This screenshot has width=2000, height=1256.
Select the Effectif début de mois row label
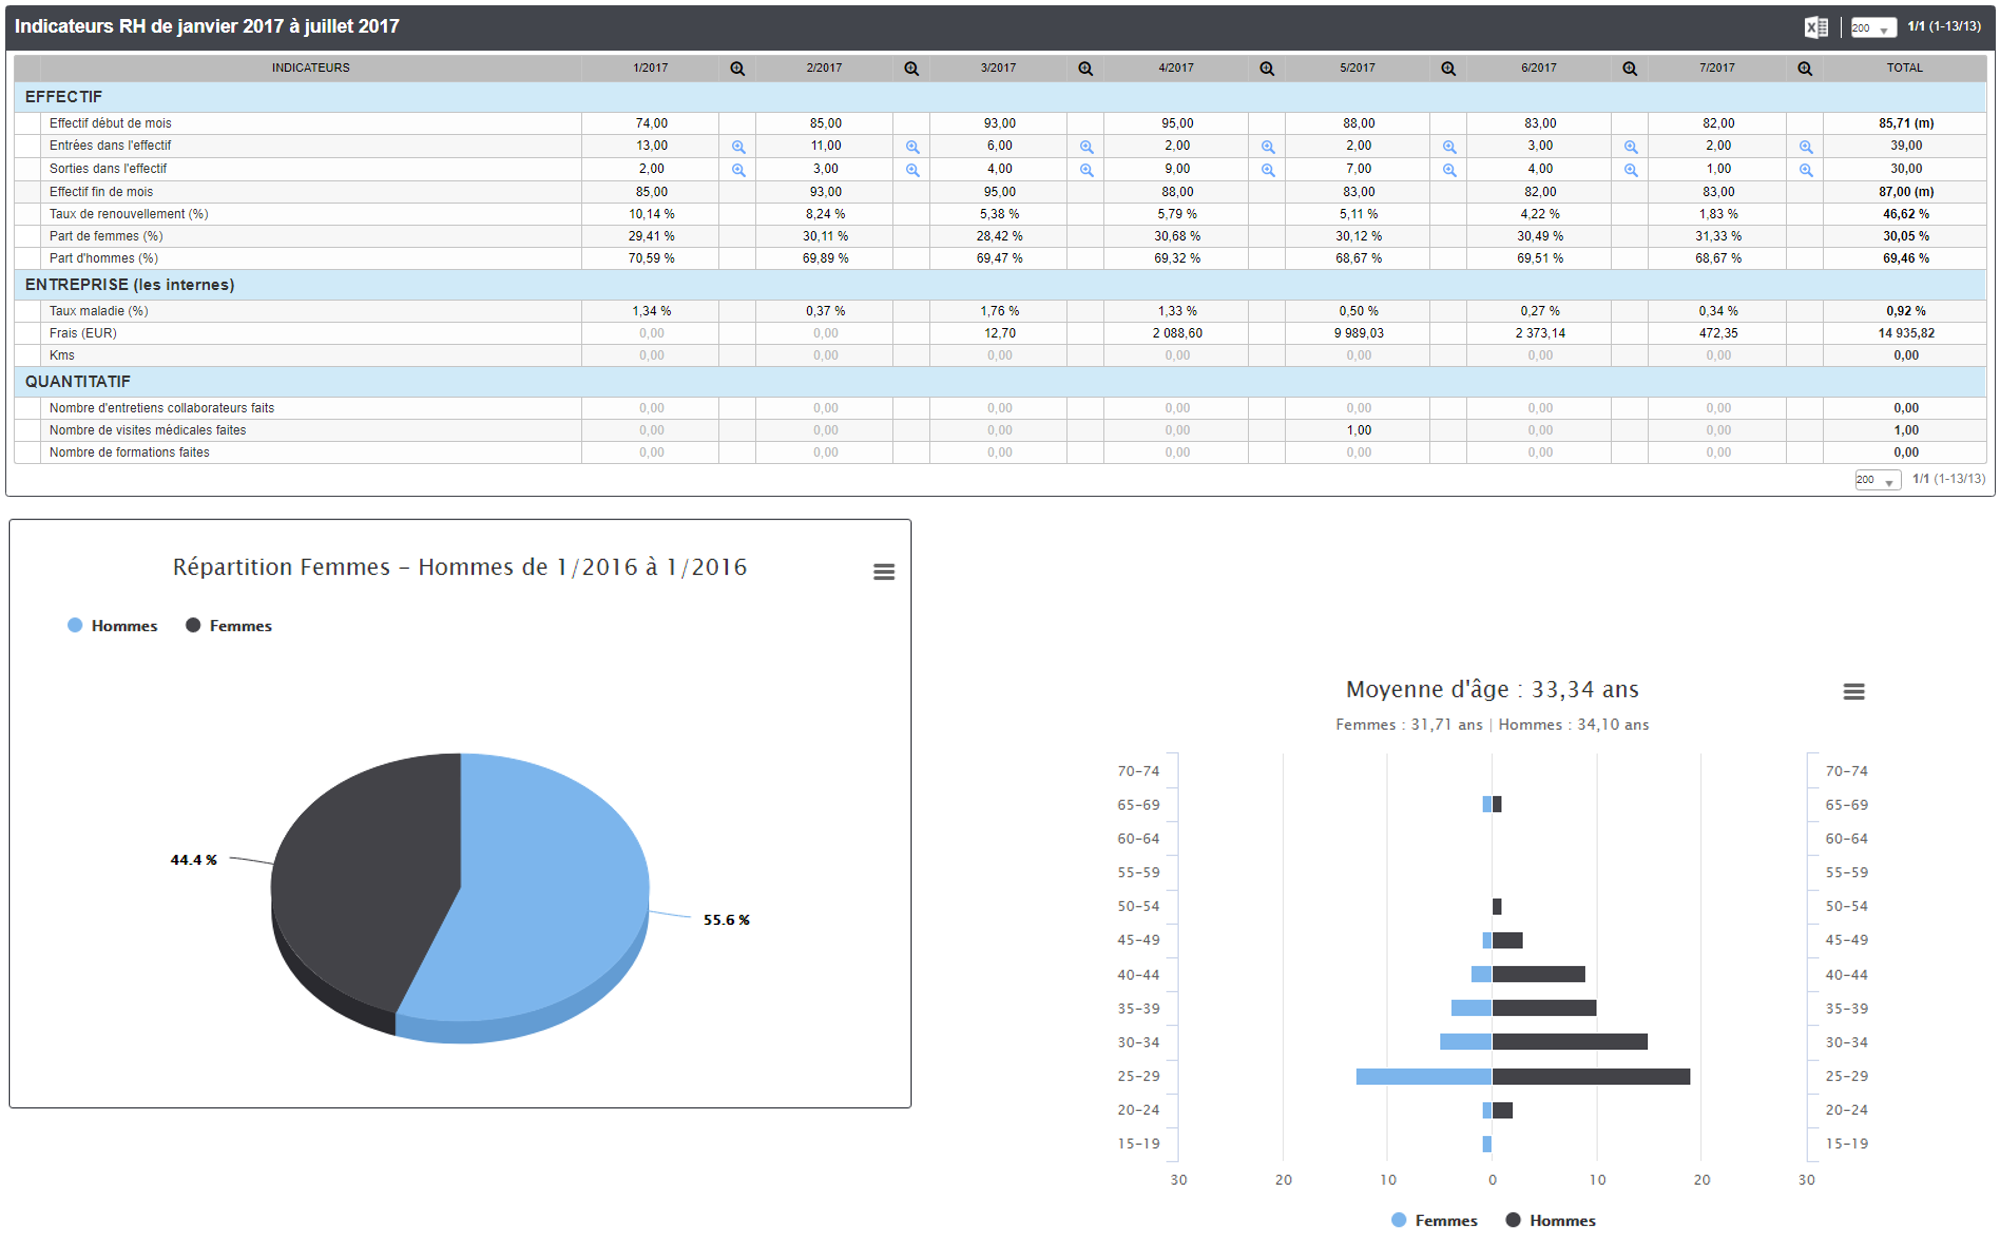110,124
